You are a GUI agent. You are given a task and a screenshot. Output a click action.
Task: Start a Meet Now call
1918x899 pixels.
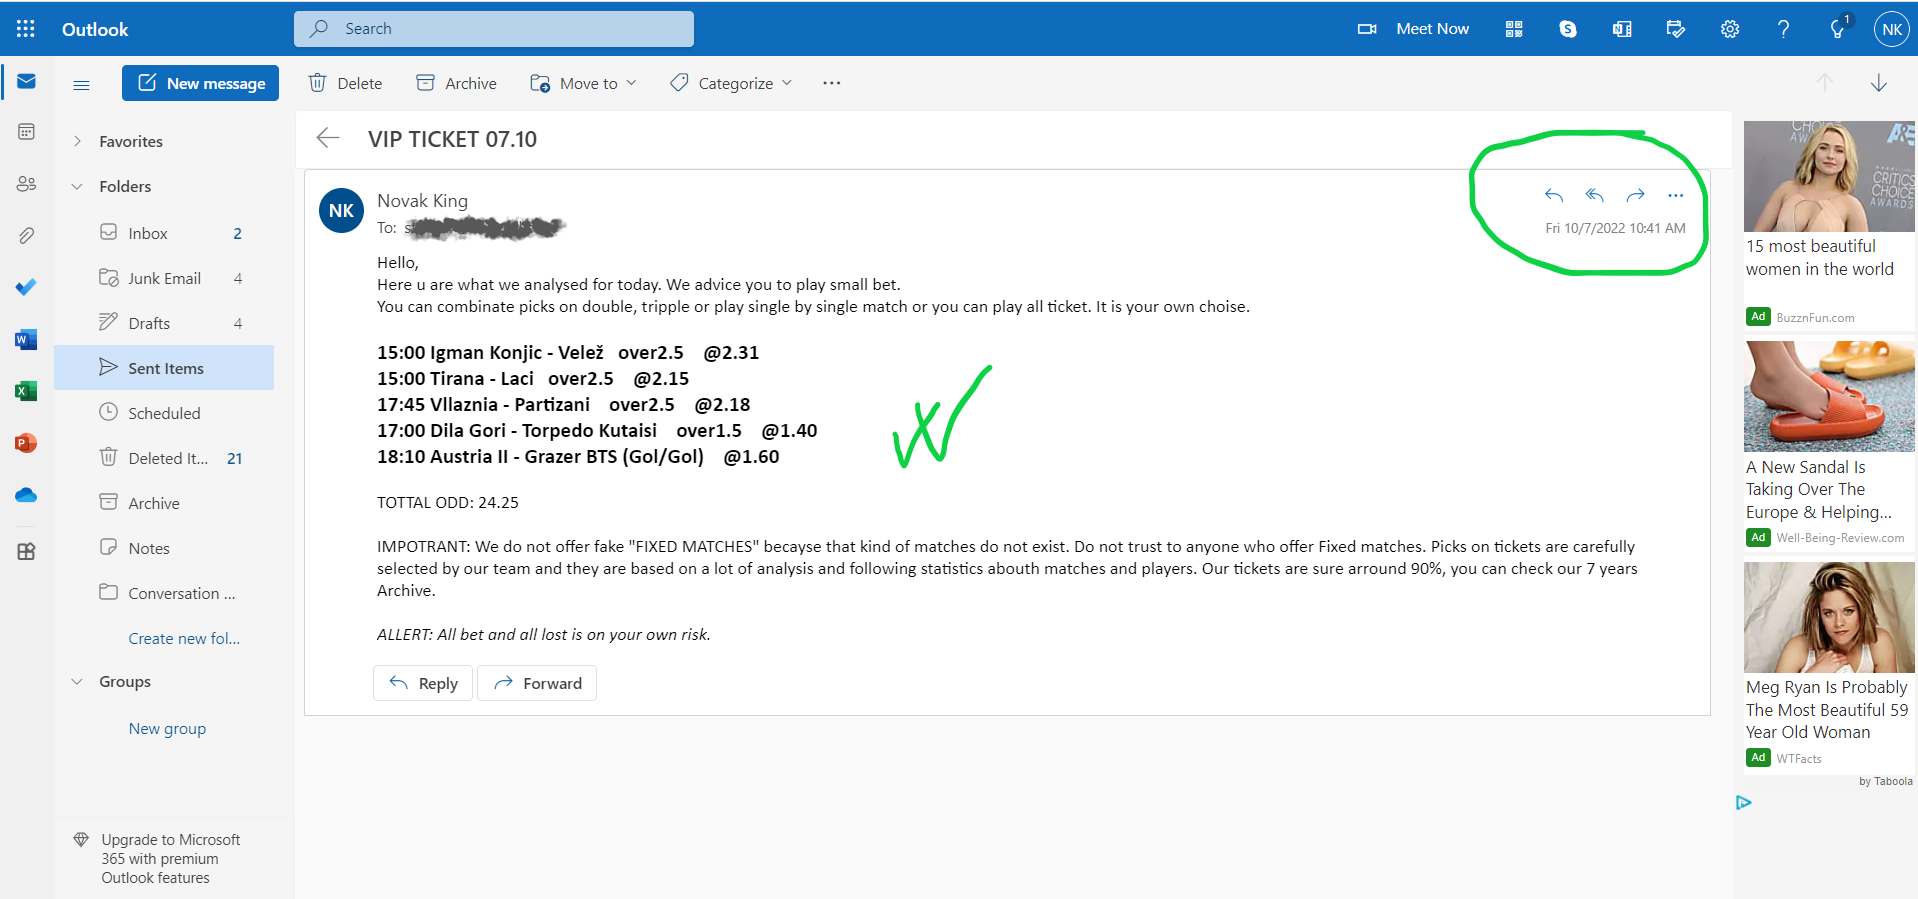tap(1413, 29)
